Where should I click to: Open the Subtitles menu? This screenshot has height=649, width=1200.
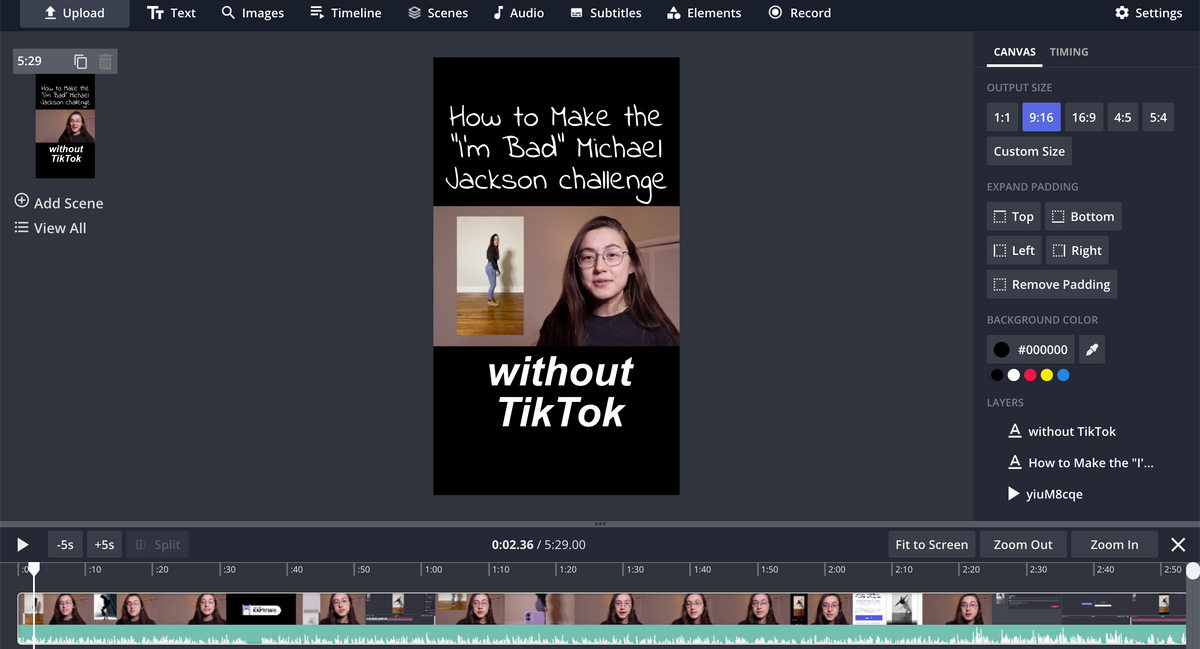pos(605,13)
